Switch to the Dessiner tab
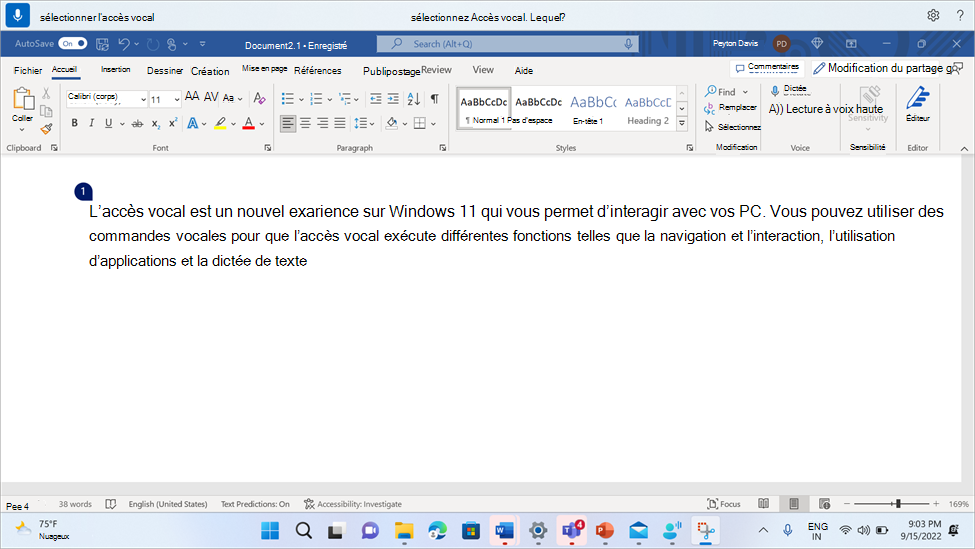The image size is (975, 549). (x=165, y=71)
